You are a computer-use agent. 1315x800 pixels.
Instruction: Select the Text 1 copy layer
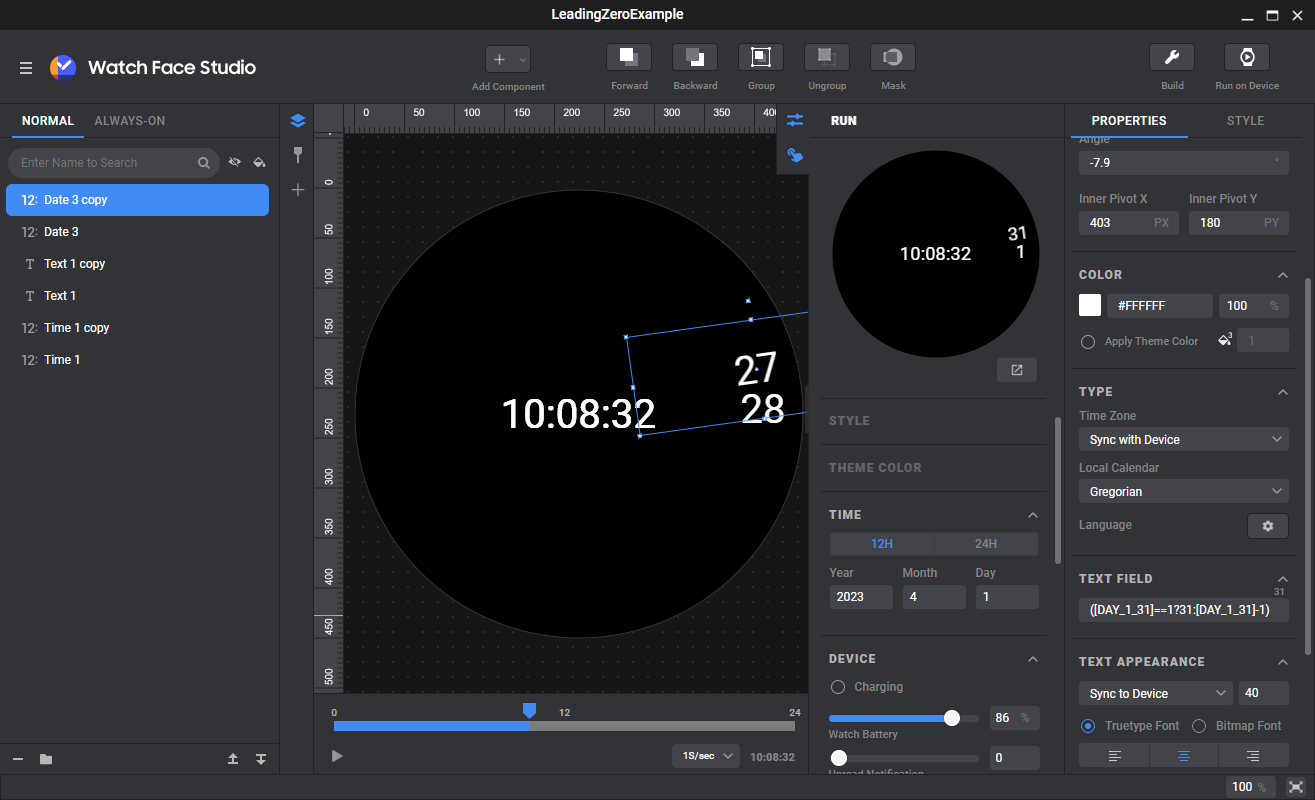[x=74, y=264]
